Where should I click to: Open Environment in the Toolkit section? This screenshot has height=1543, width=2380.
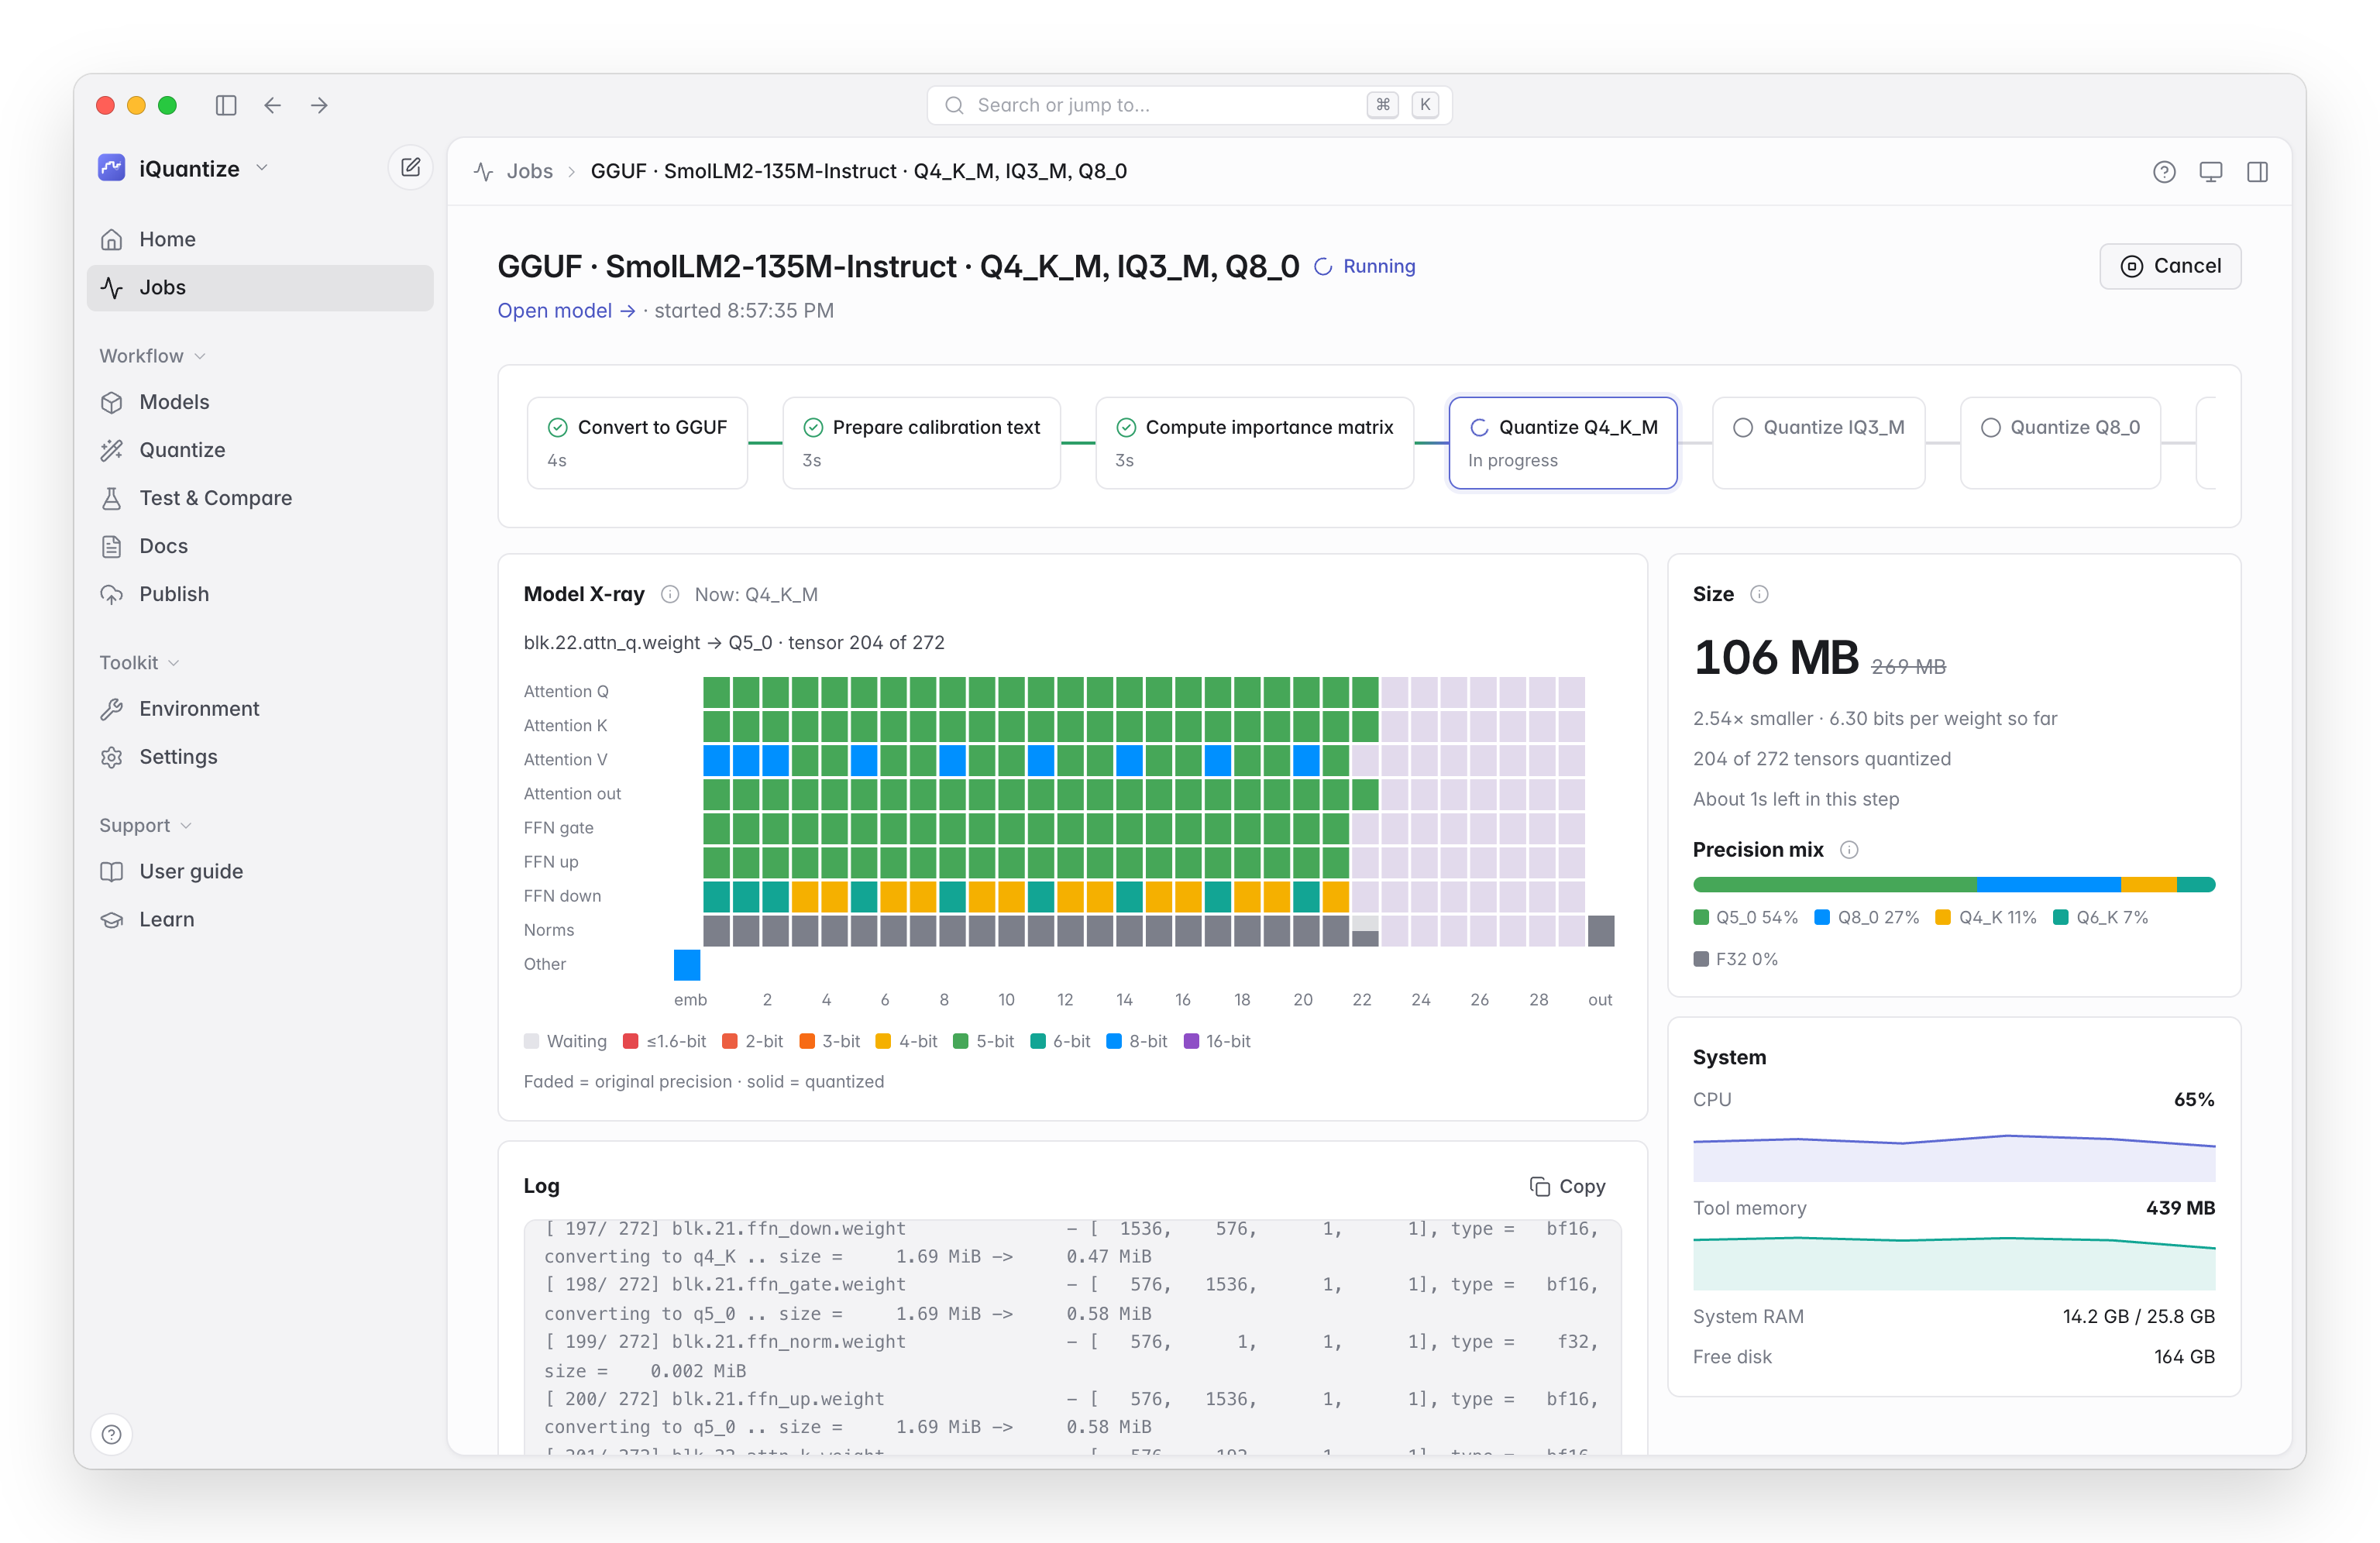260,709
